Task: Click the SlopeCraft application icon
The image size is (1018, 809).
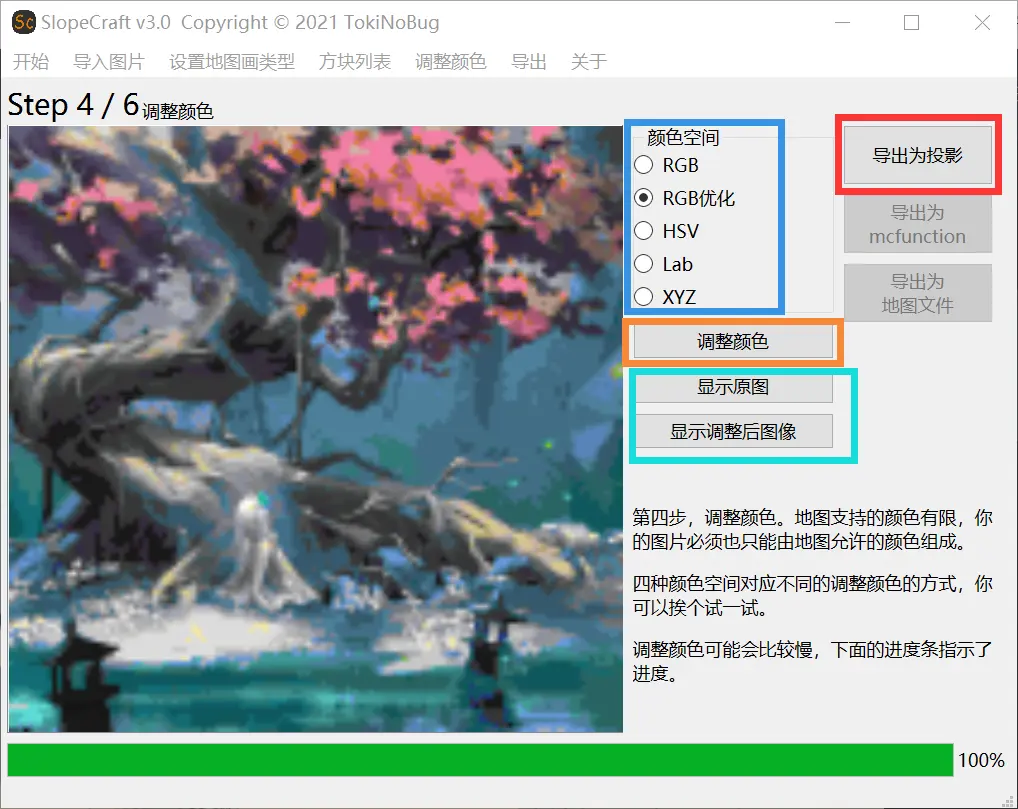Action: point(22,22)
